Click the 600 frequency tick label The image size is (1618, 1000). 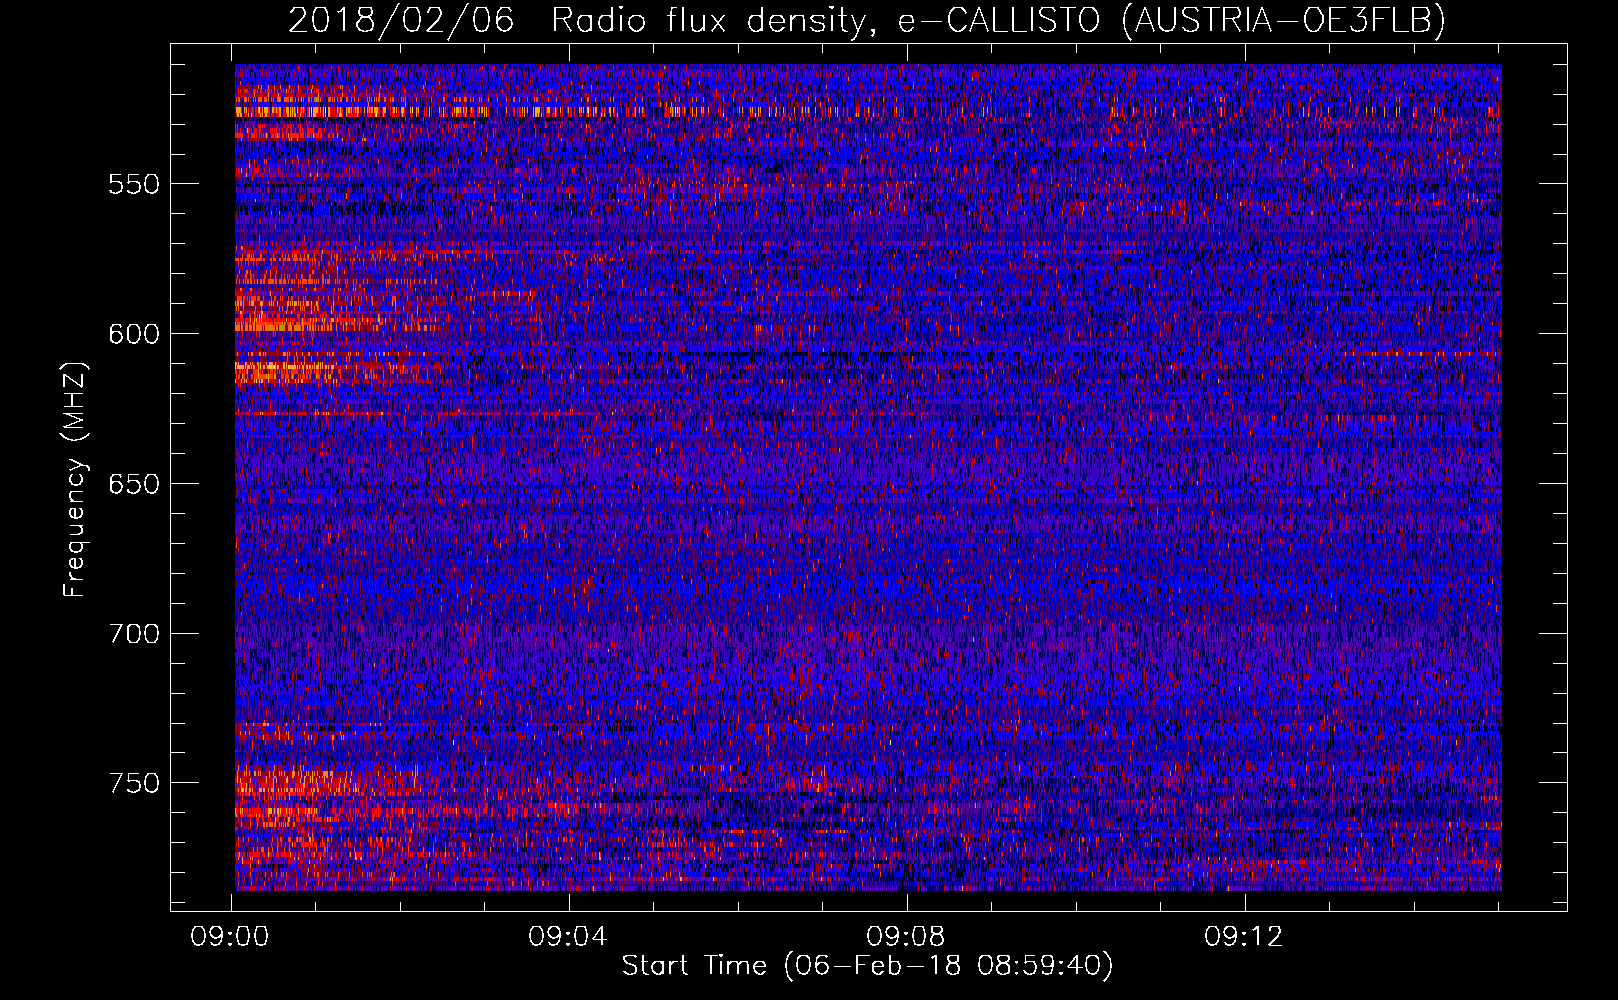coord(134,335)
